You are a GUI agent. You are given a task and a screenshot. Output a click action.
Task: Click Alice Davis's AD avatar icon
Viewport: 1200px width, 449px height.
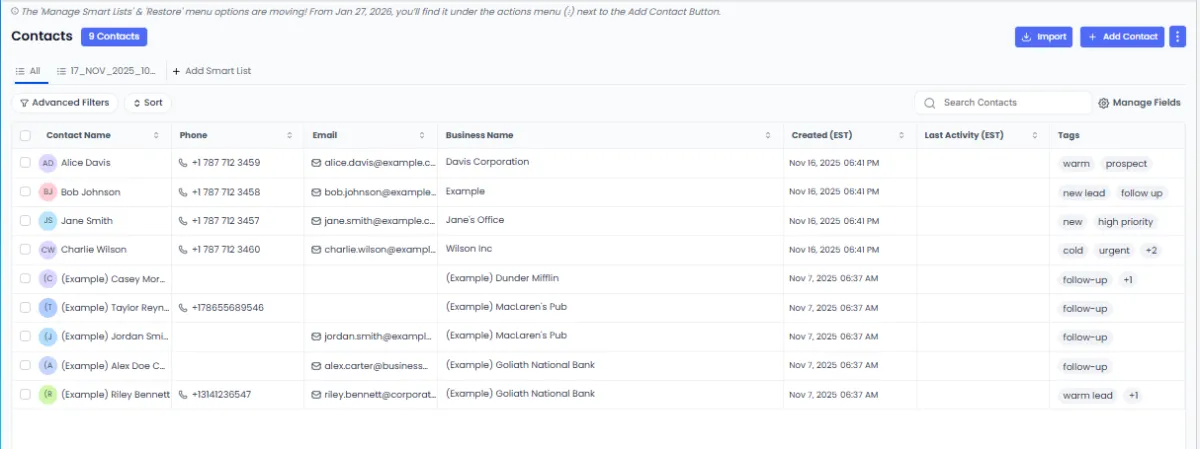[x=48, y=163]
